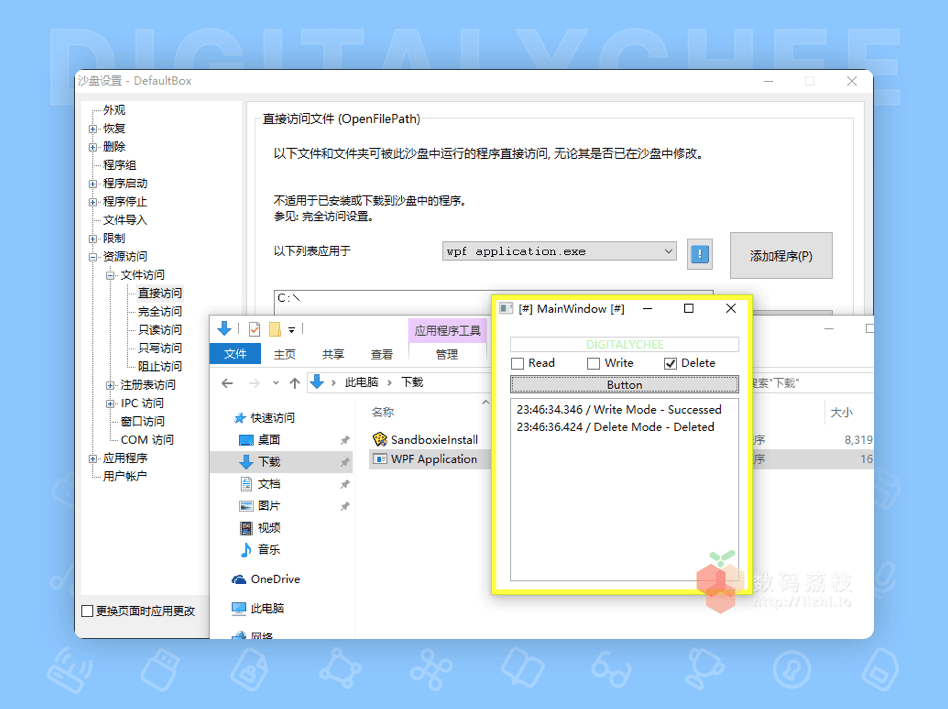Open 快速访问 in the Explorer sidebar
Image resolution: width=948 pixels, height=709 pixels.
coord(272,418)
